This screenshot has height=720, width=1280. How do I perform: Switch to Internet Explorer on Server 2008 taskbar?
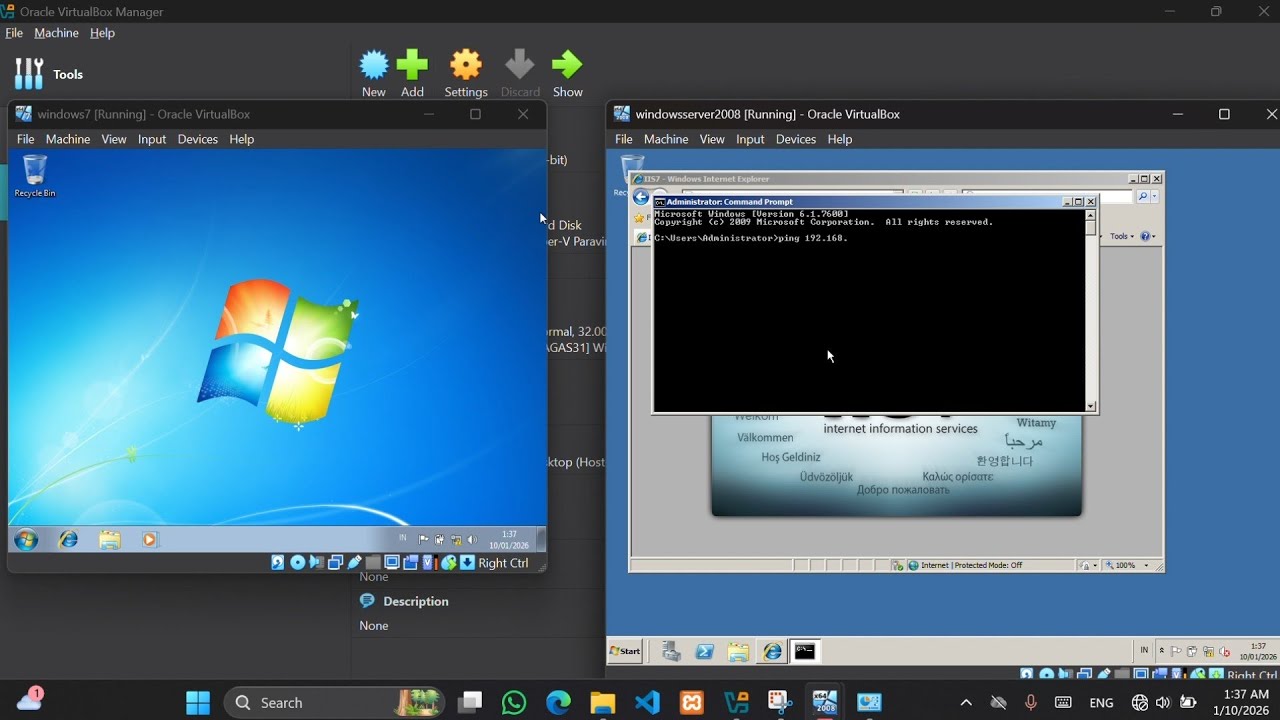point(772,652)
